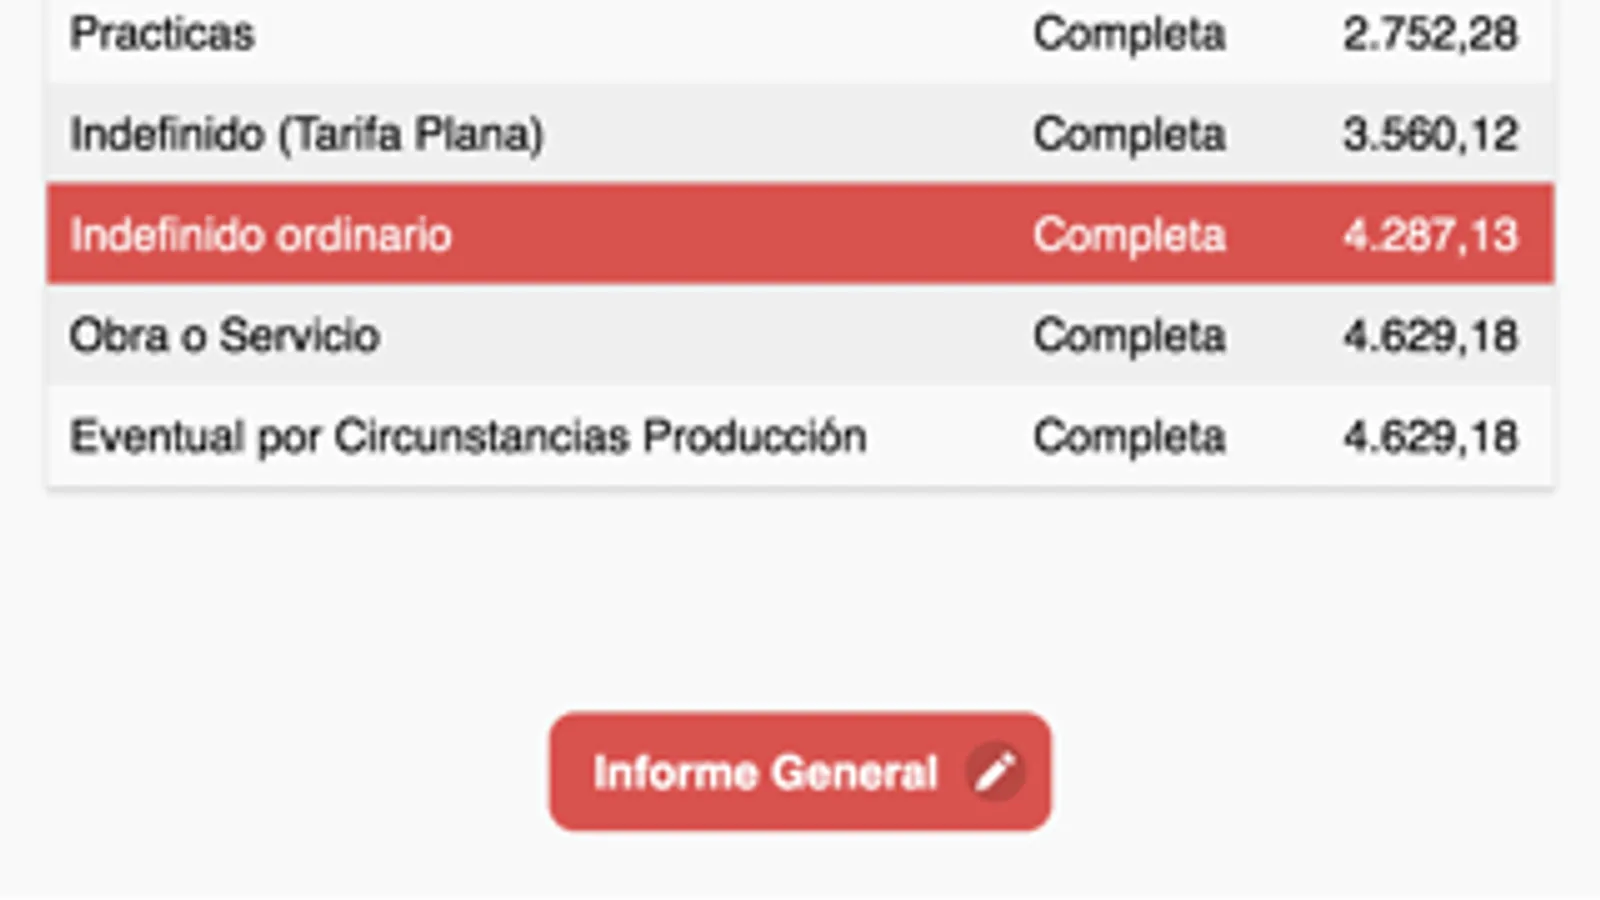Select the Obra o Servicio row label
Screen dimensions: 1600x900
[x=225, y=336]
